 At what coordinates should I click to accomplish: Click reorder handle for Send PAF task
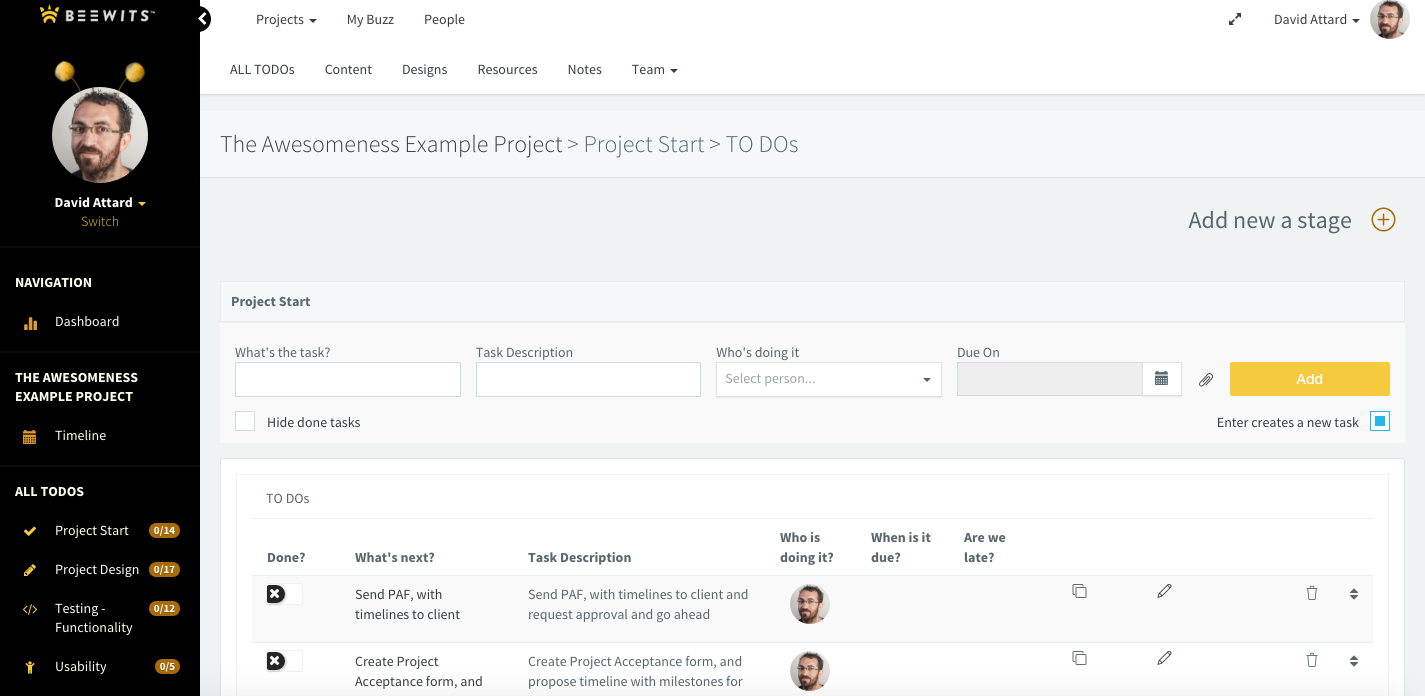click(x=1354, y=594)
